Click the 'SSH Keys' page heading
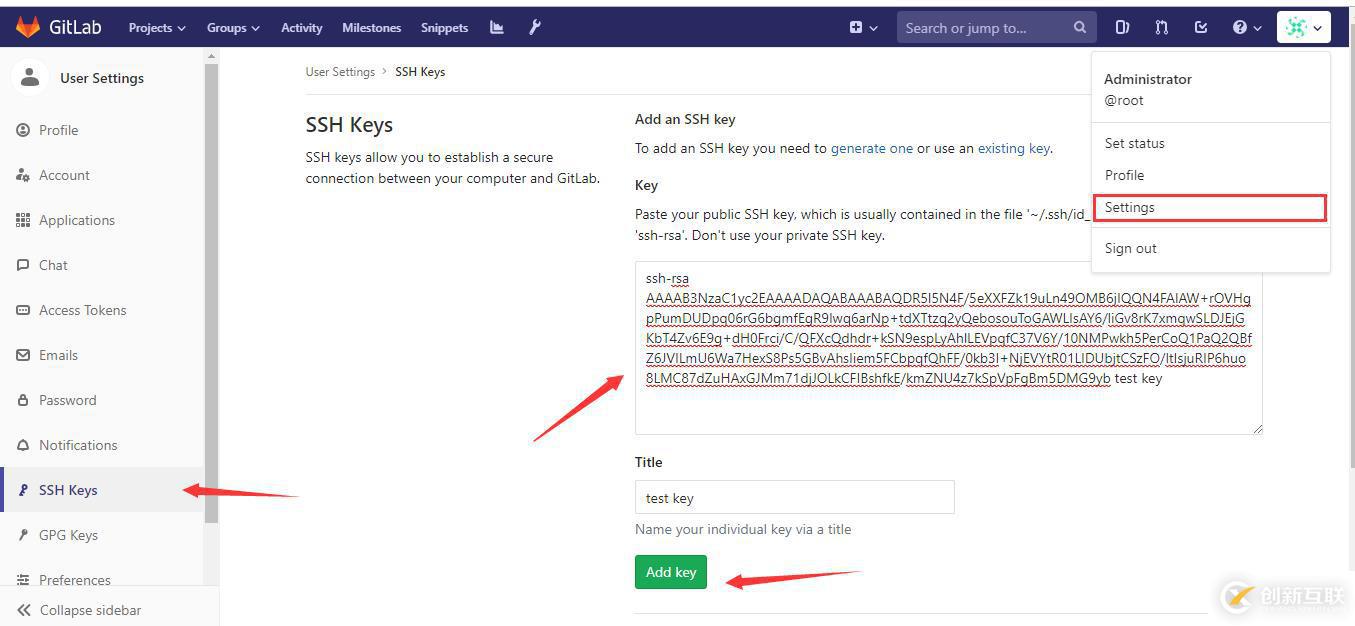This screenshot has width=1355, height=626. (x=349, y=125)
